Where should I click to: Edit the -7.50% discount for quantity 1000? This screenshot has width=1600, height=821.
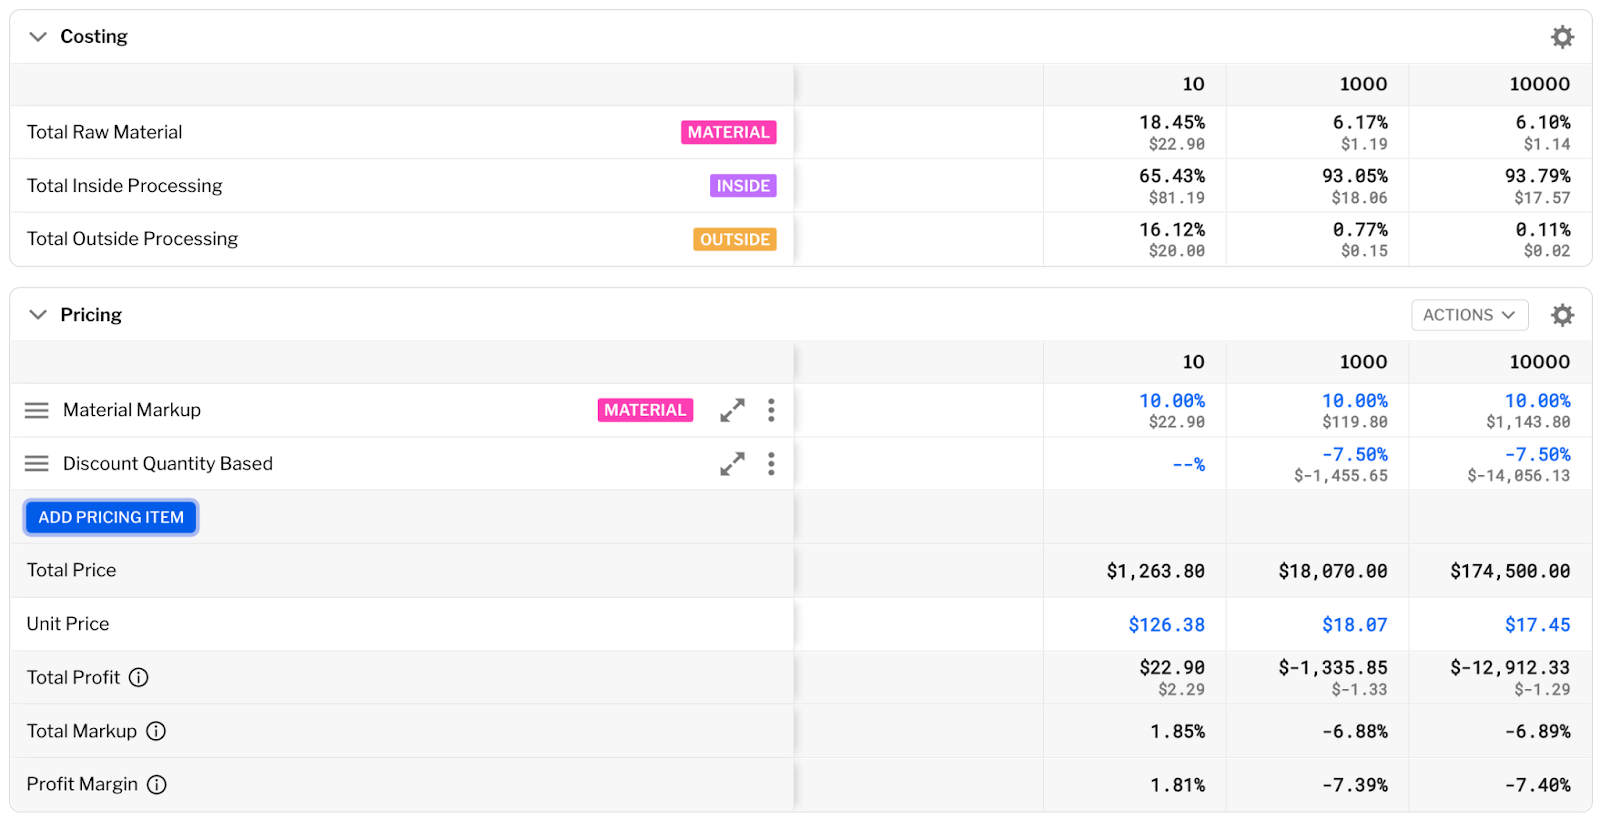coord(1354,455)
